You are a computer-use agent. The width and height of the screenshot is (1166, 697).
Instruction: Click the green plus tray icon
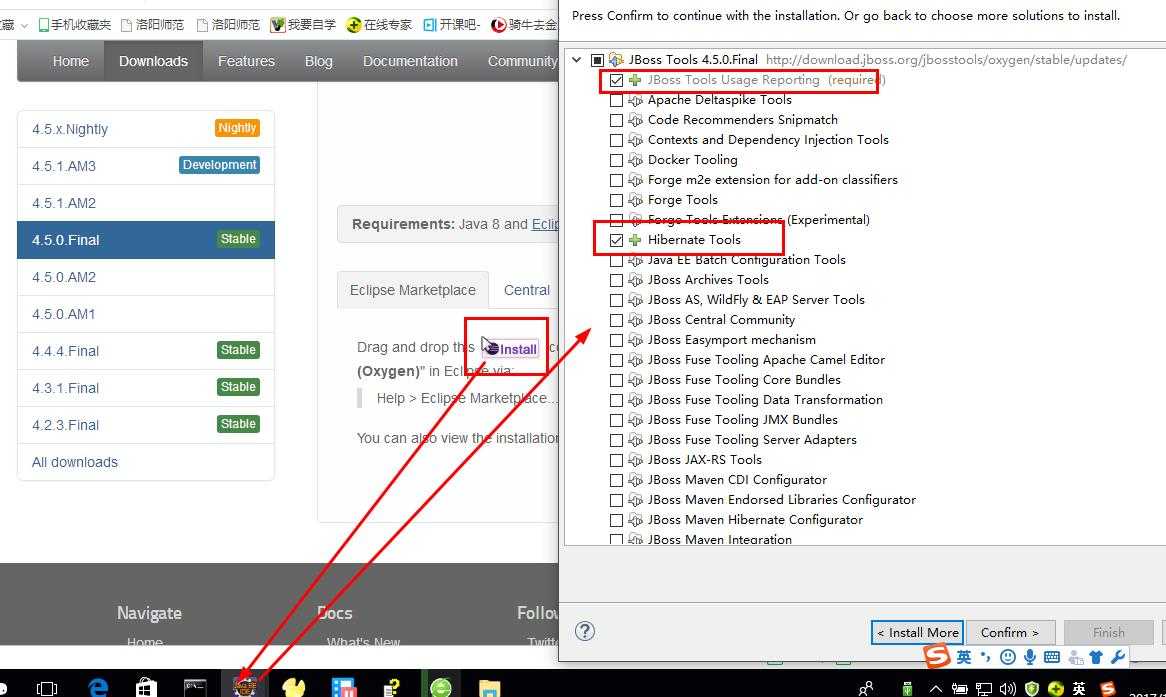click(x=1055, y=689)
